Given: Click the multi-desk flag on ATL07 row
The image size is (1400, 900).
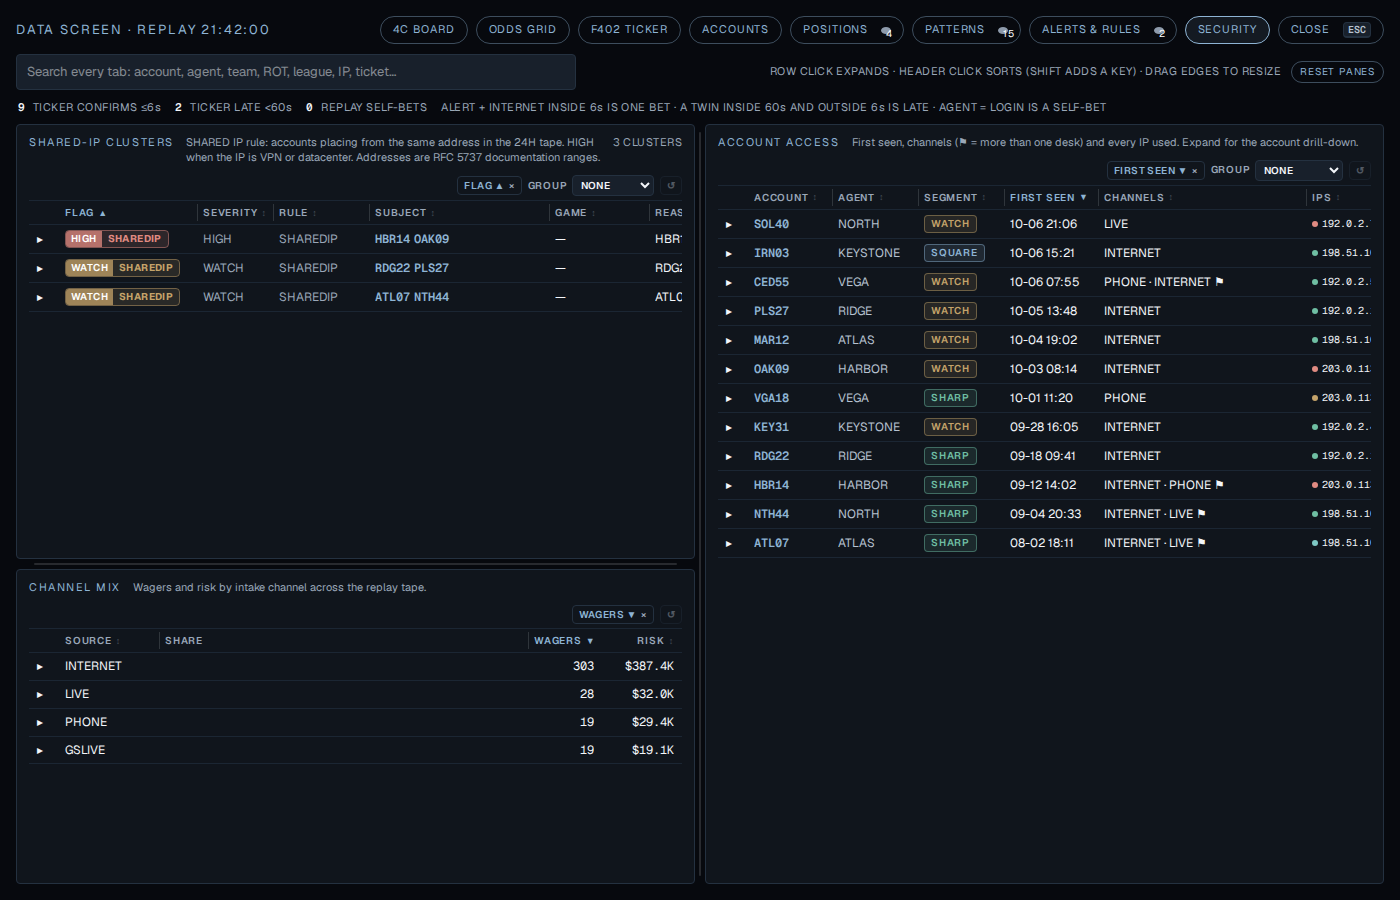Looking at the screenshot, I should tap(1201, 543).
